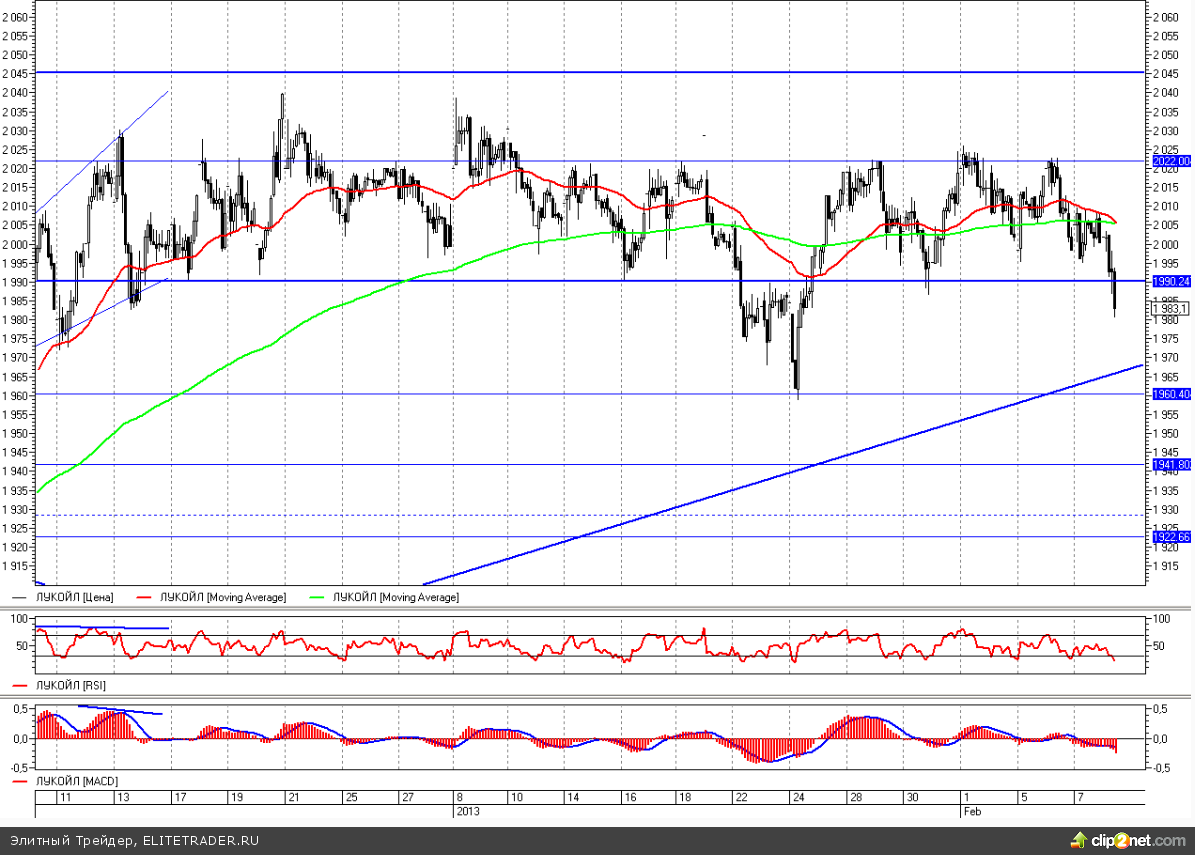Click the red RSI legend line marker

(x=21, y=686)
